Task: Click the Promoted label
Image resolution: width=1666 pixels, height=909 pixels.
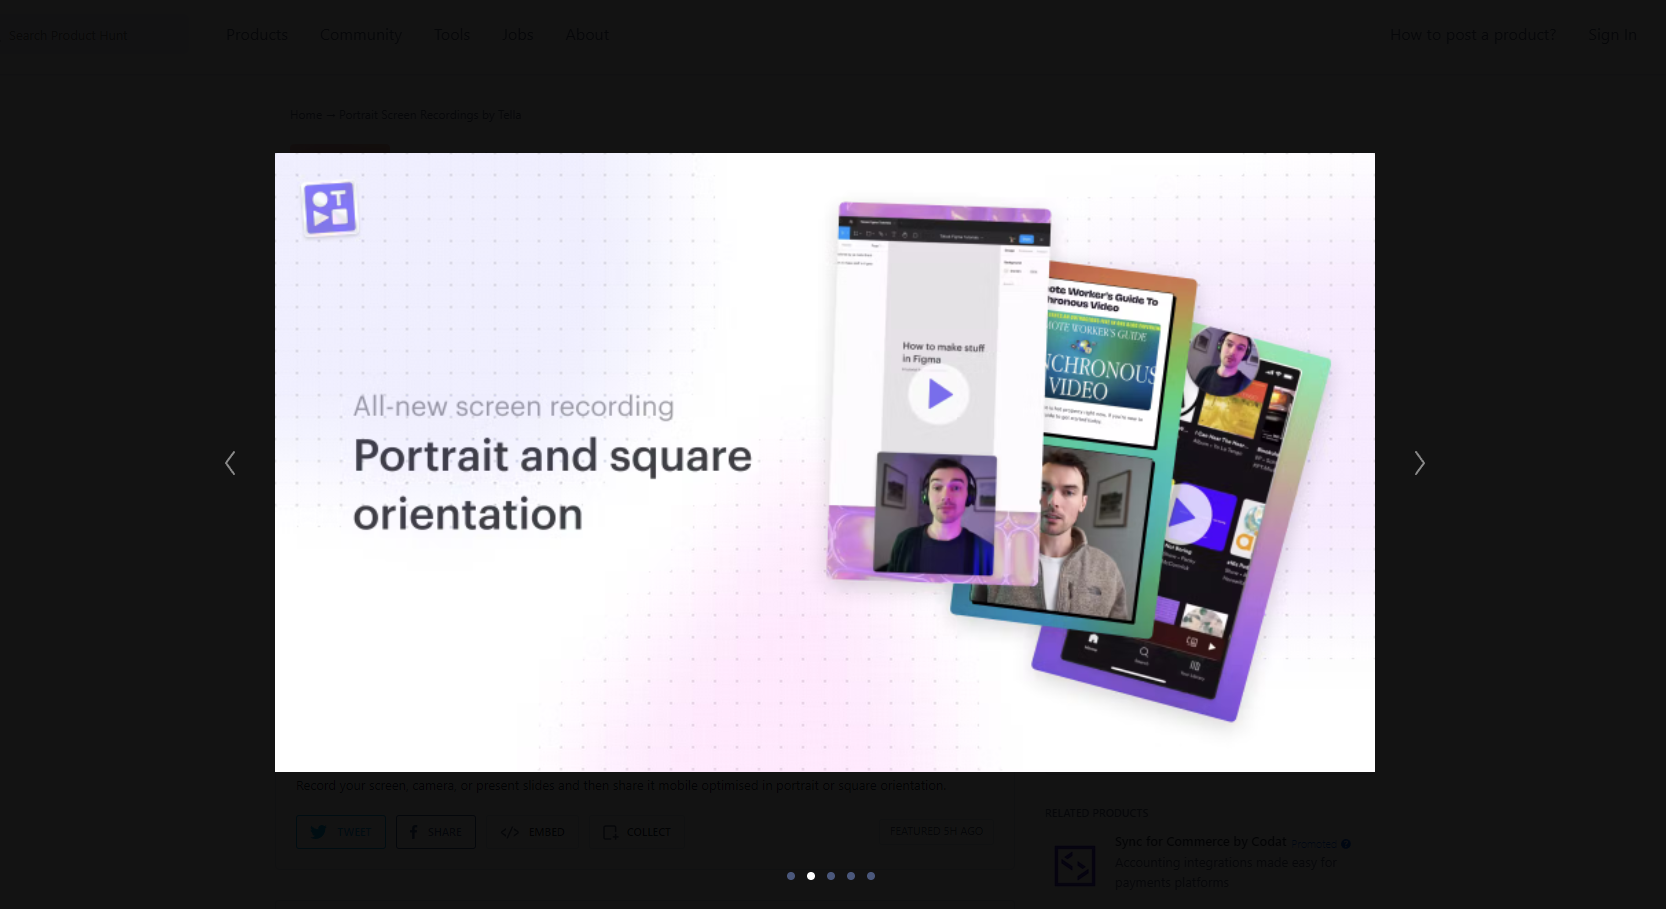Action: tap(1314, 844)
